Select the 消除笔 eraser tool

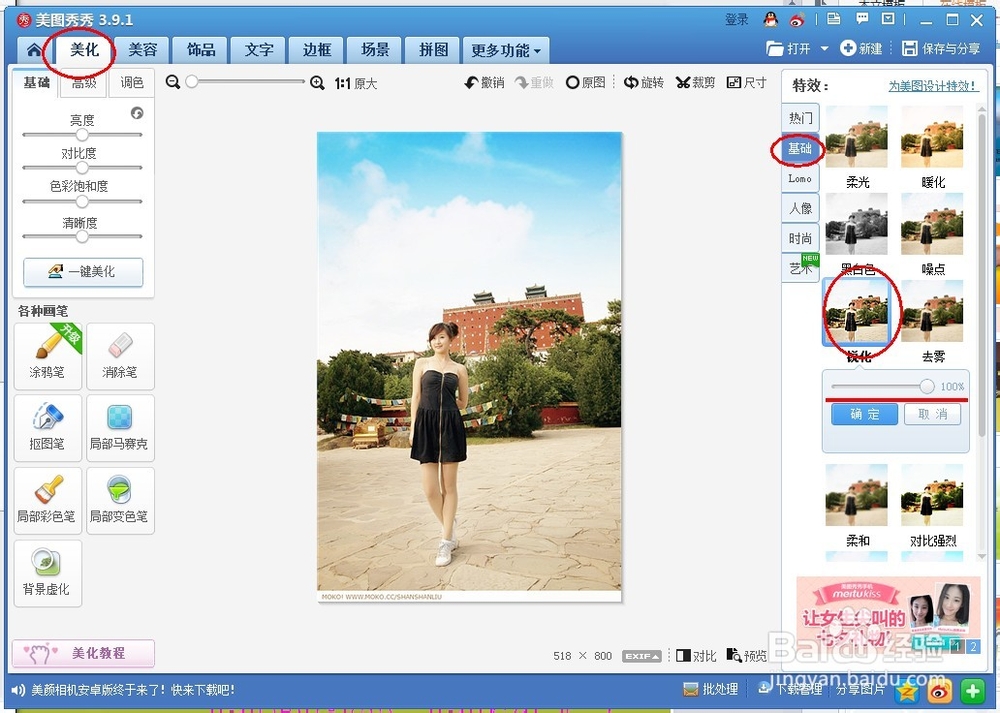tap(120, 356)
